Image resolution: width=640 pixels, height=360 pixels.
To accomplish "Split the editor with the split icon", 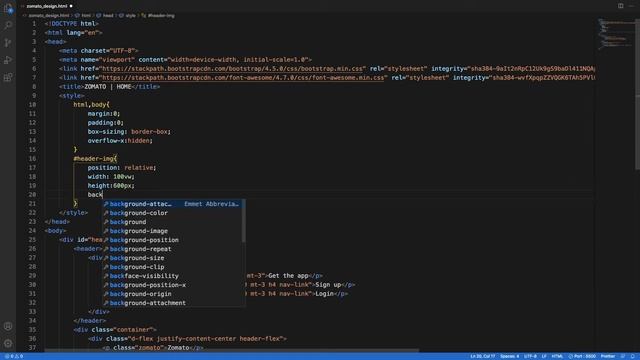I will click(x=620, y=6).
